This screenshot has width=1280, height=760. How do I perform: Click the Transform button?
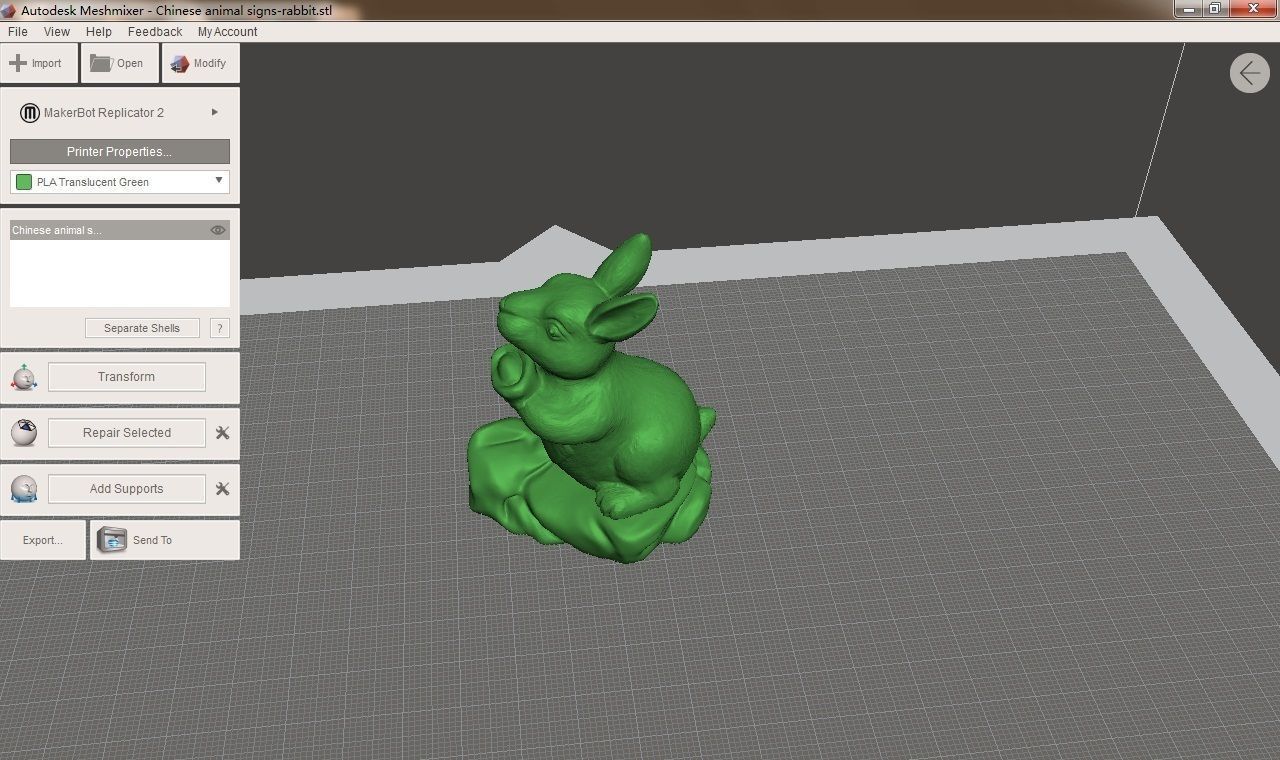(127, 377)
